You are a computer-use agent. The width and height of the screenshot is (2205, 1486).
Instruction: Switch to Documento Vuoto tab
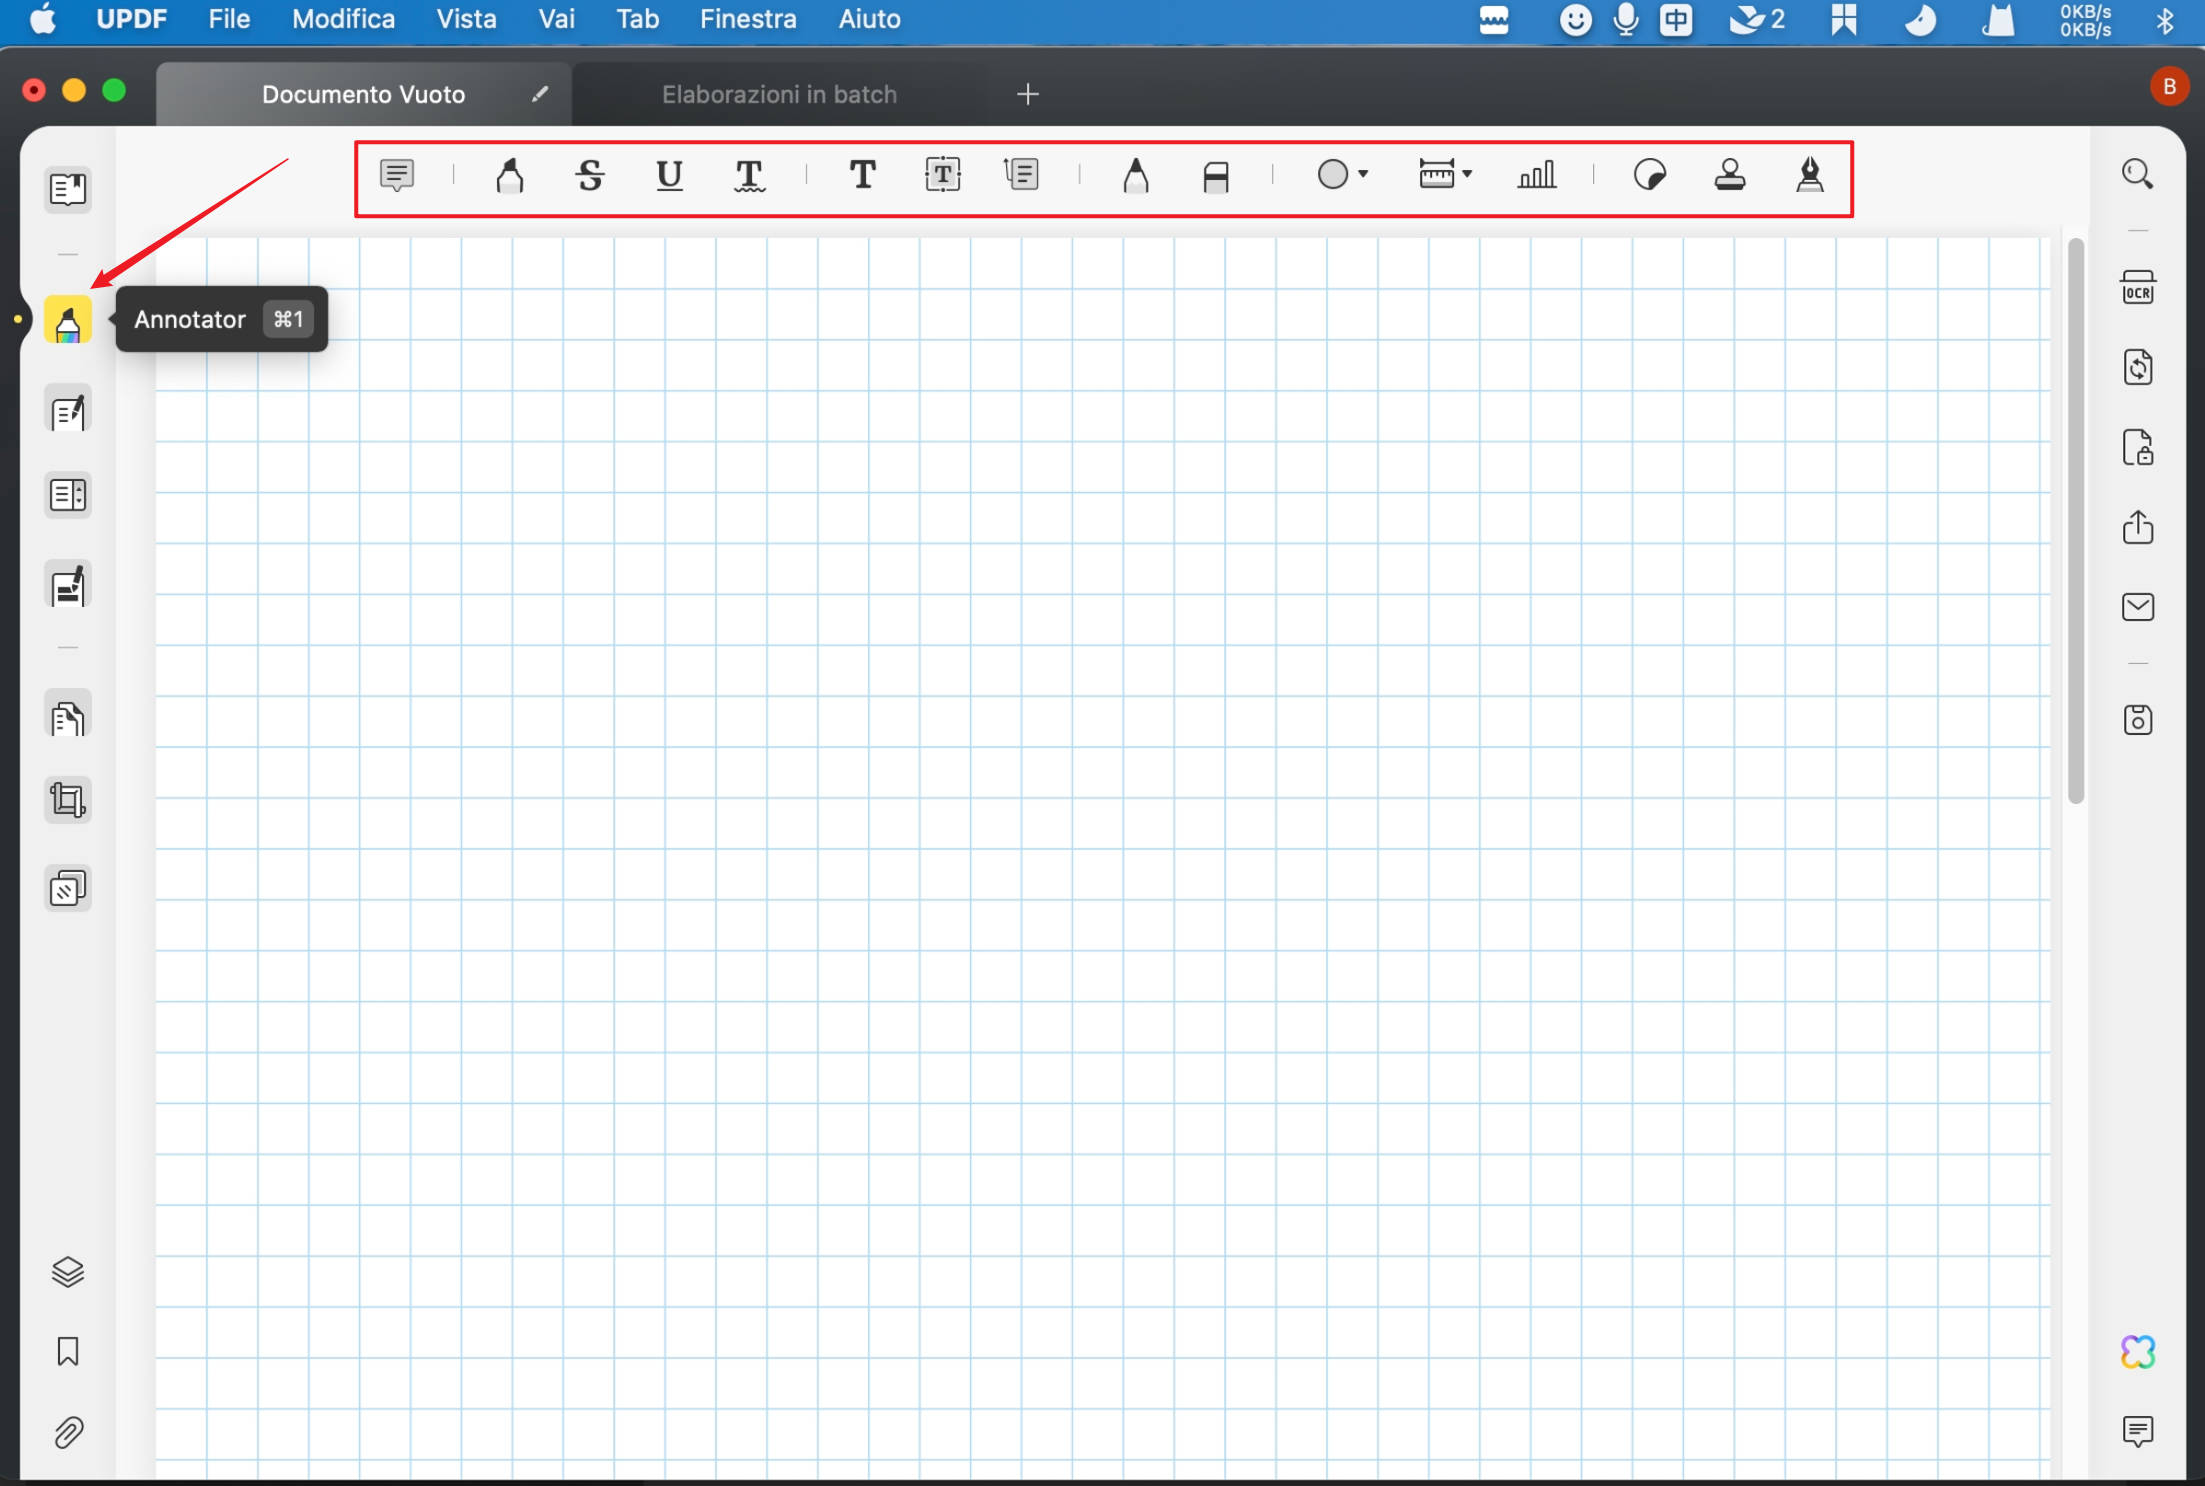tap(363, 94)
